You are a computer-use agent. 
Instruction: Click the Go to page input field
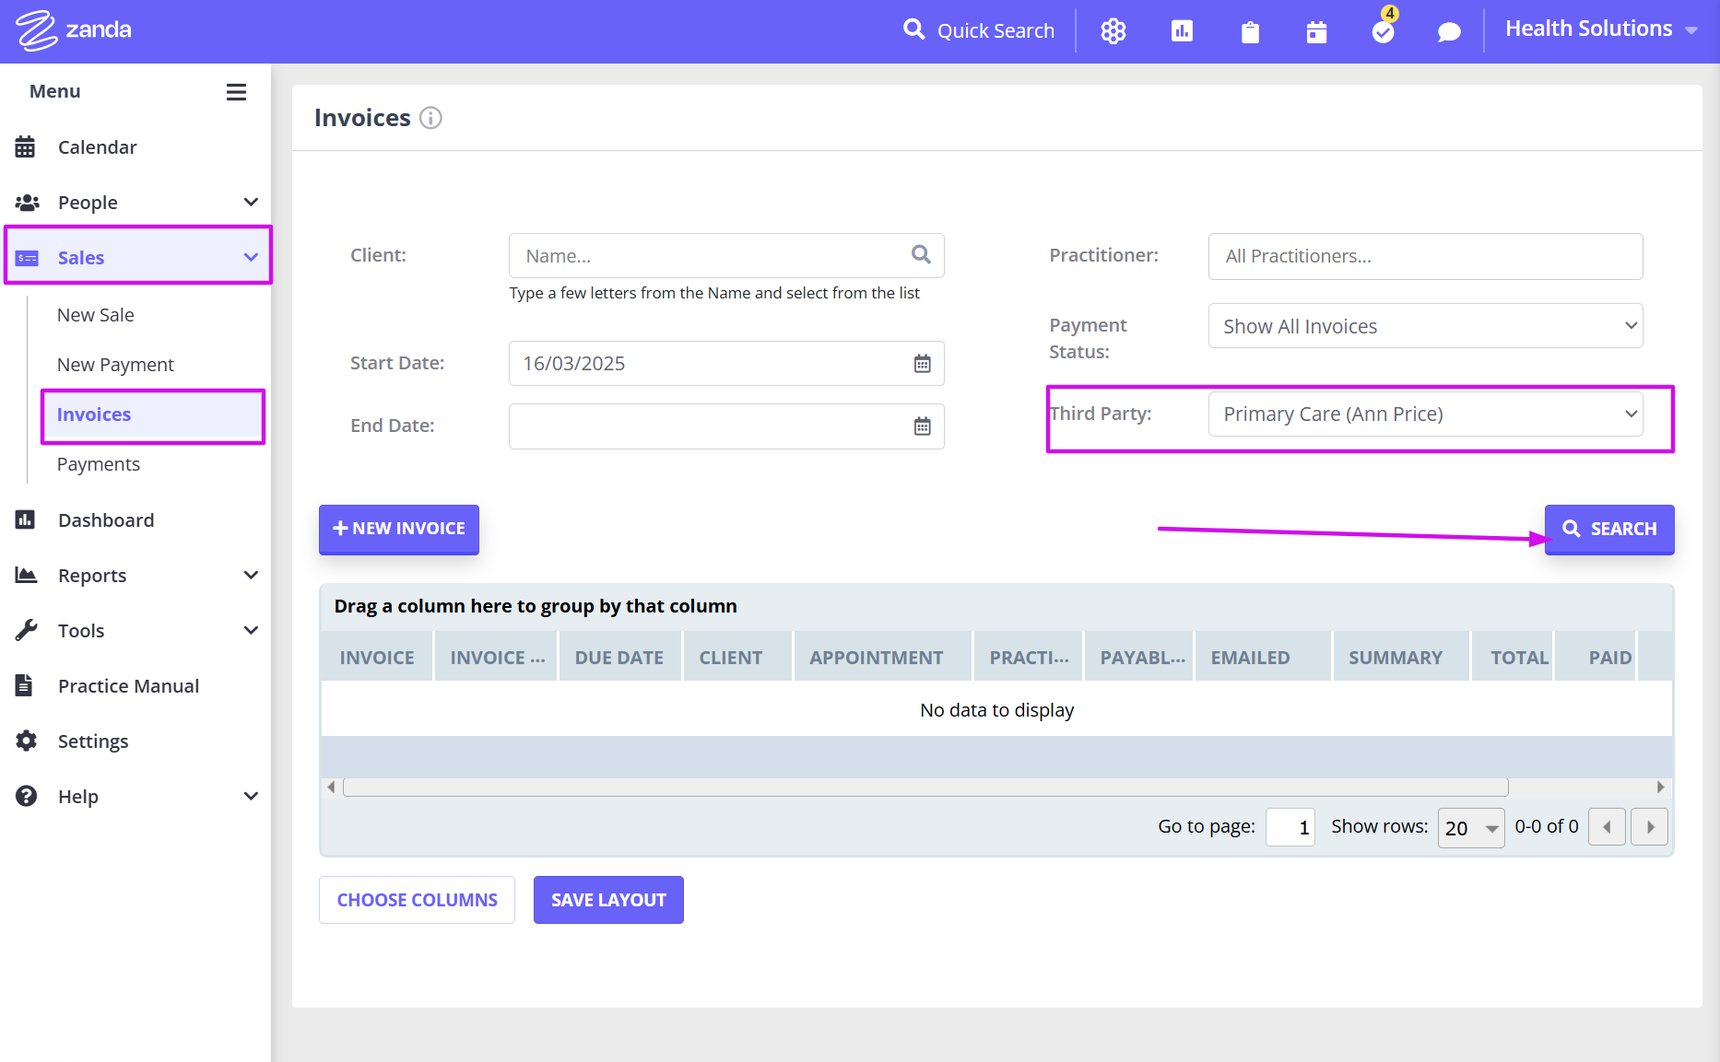[x=1290, y=827]
